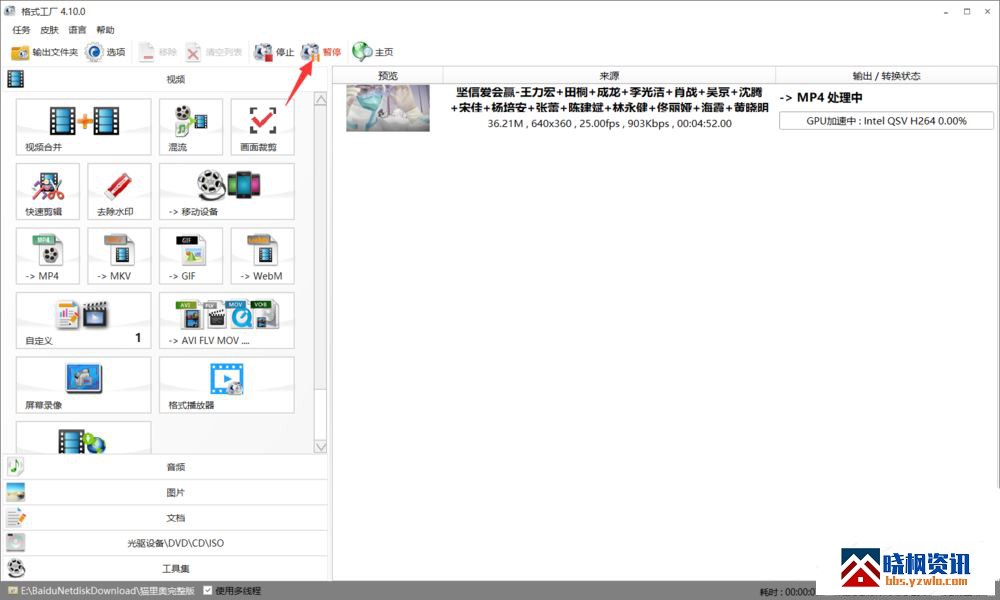Launch the 快速剪辑 quick clip tool

(48, 191)
